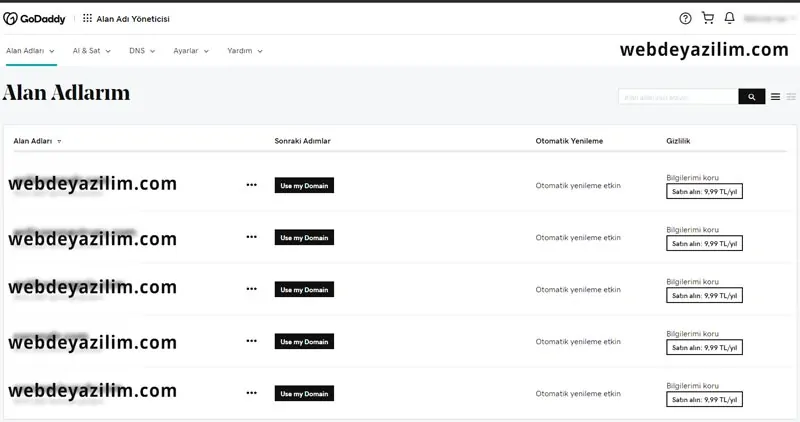Click the Sonraki Adımlar column header
Viewport: 800px width, 422px height.
coord(303,141)
